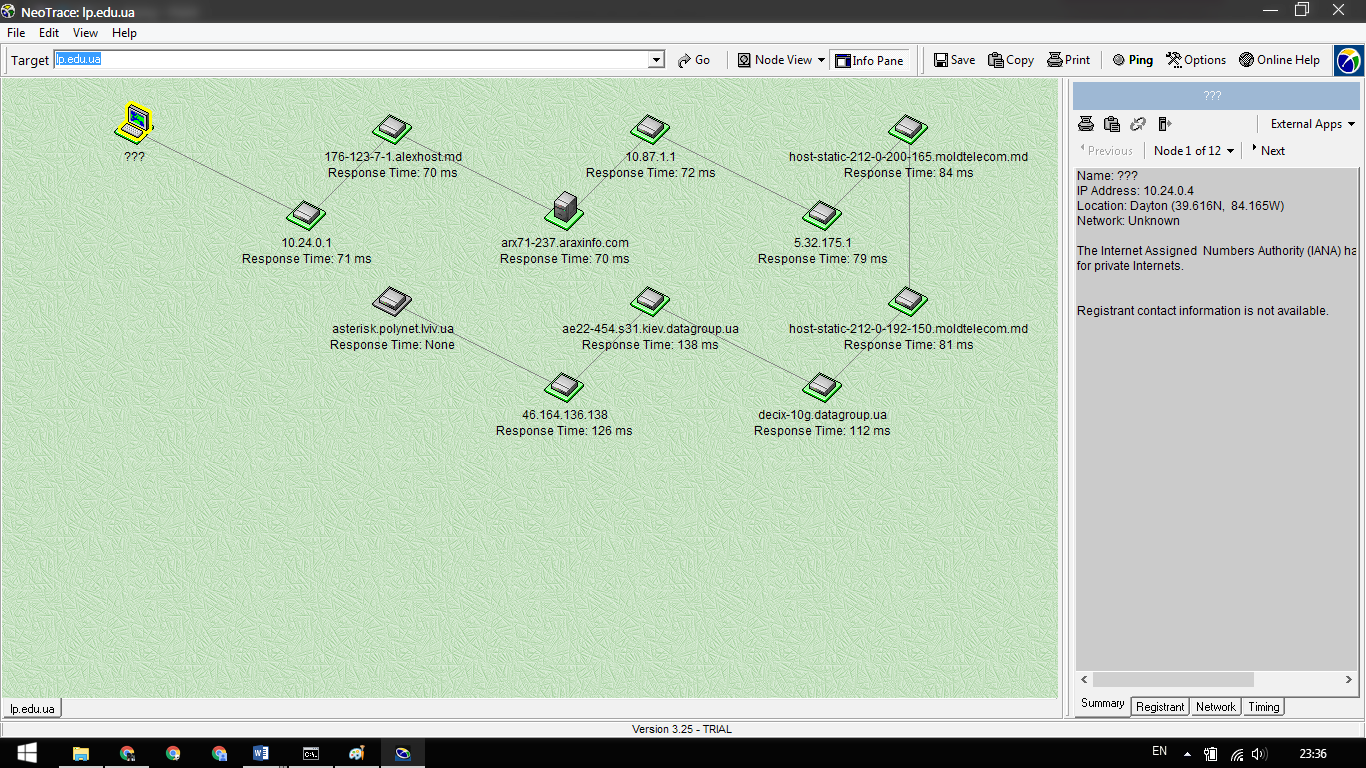Click the 23:36 taskbar clock

point(1313,754)
